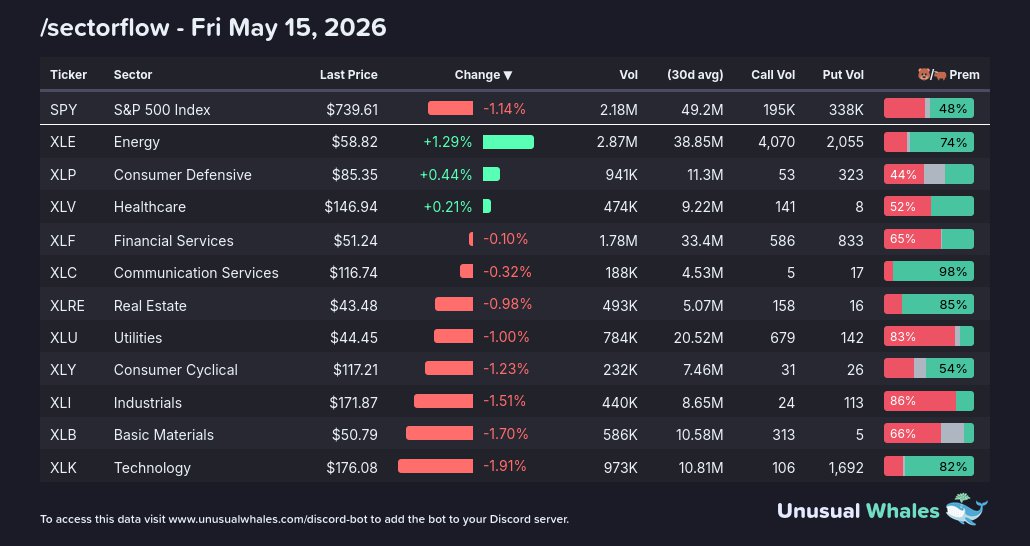The image size is (1030, 546).
Task: Click the XLU premium bar showing 83%
Action: coord(929,336)
